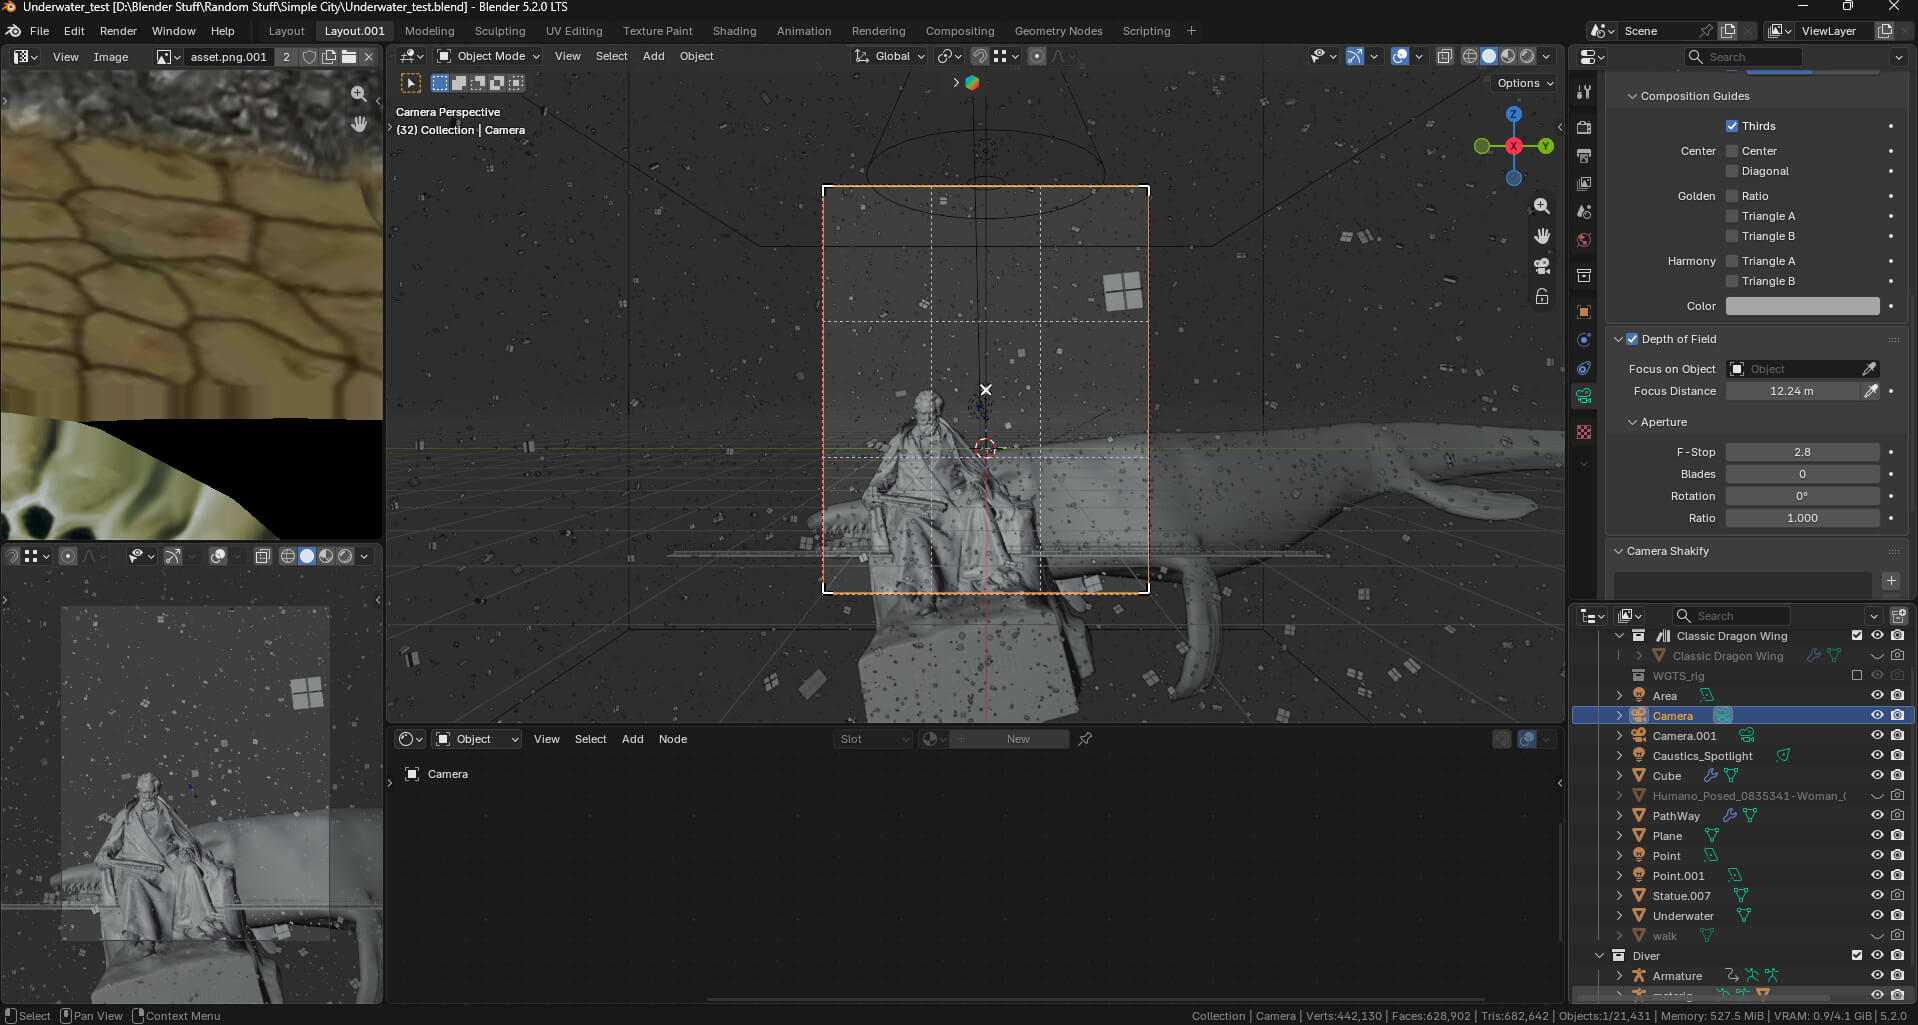Image resolution: width=1918 pixels, height=1025 pixels.
Task: Open the Node menu in node editor
Action: pyautogui.click(x=672, y=739)
